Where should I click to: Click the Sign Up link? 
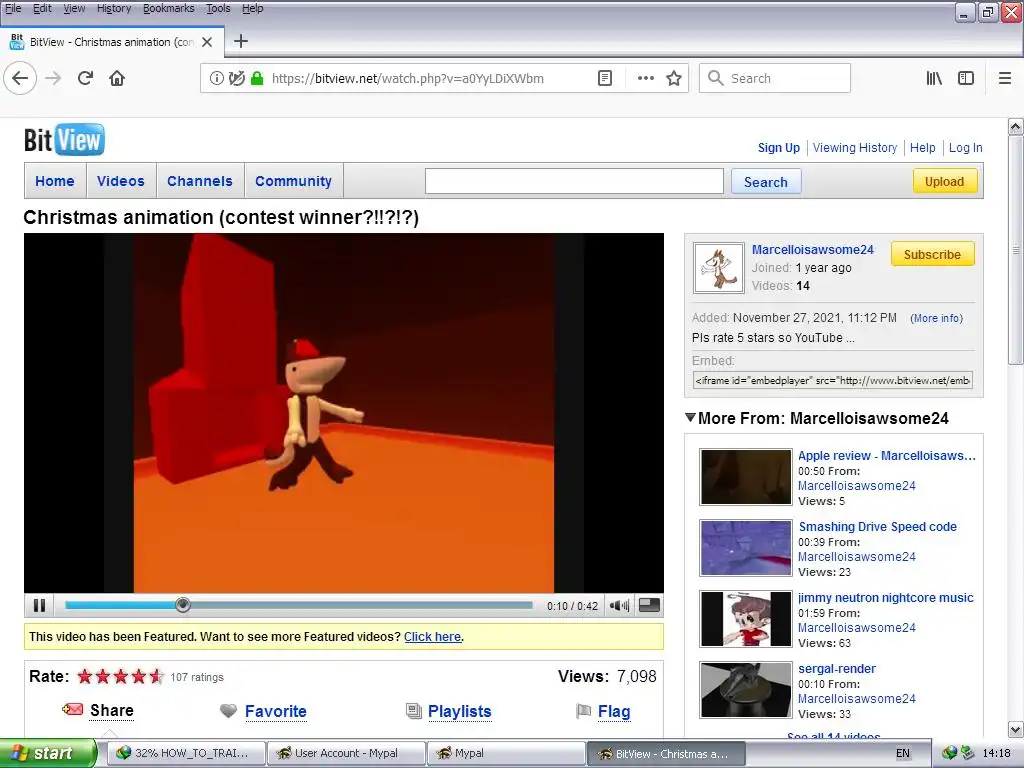[x=778, y=148]
